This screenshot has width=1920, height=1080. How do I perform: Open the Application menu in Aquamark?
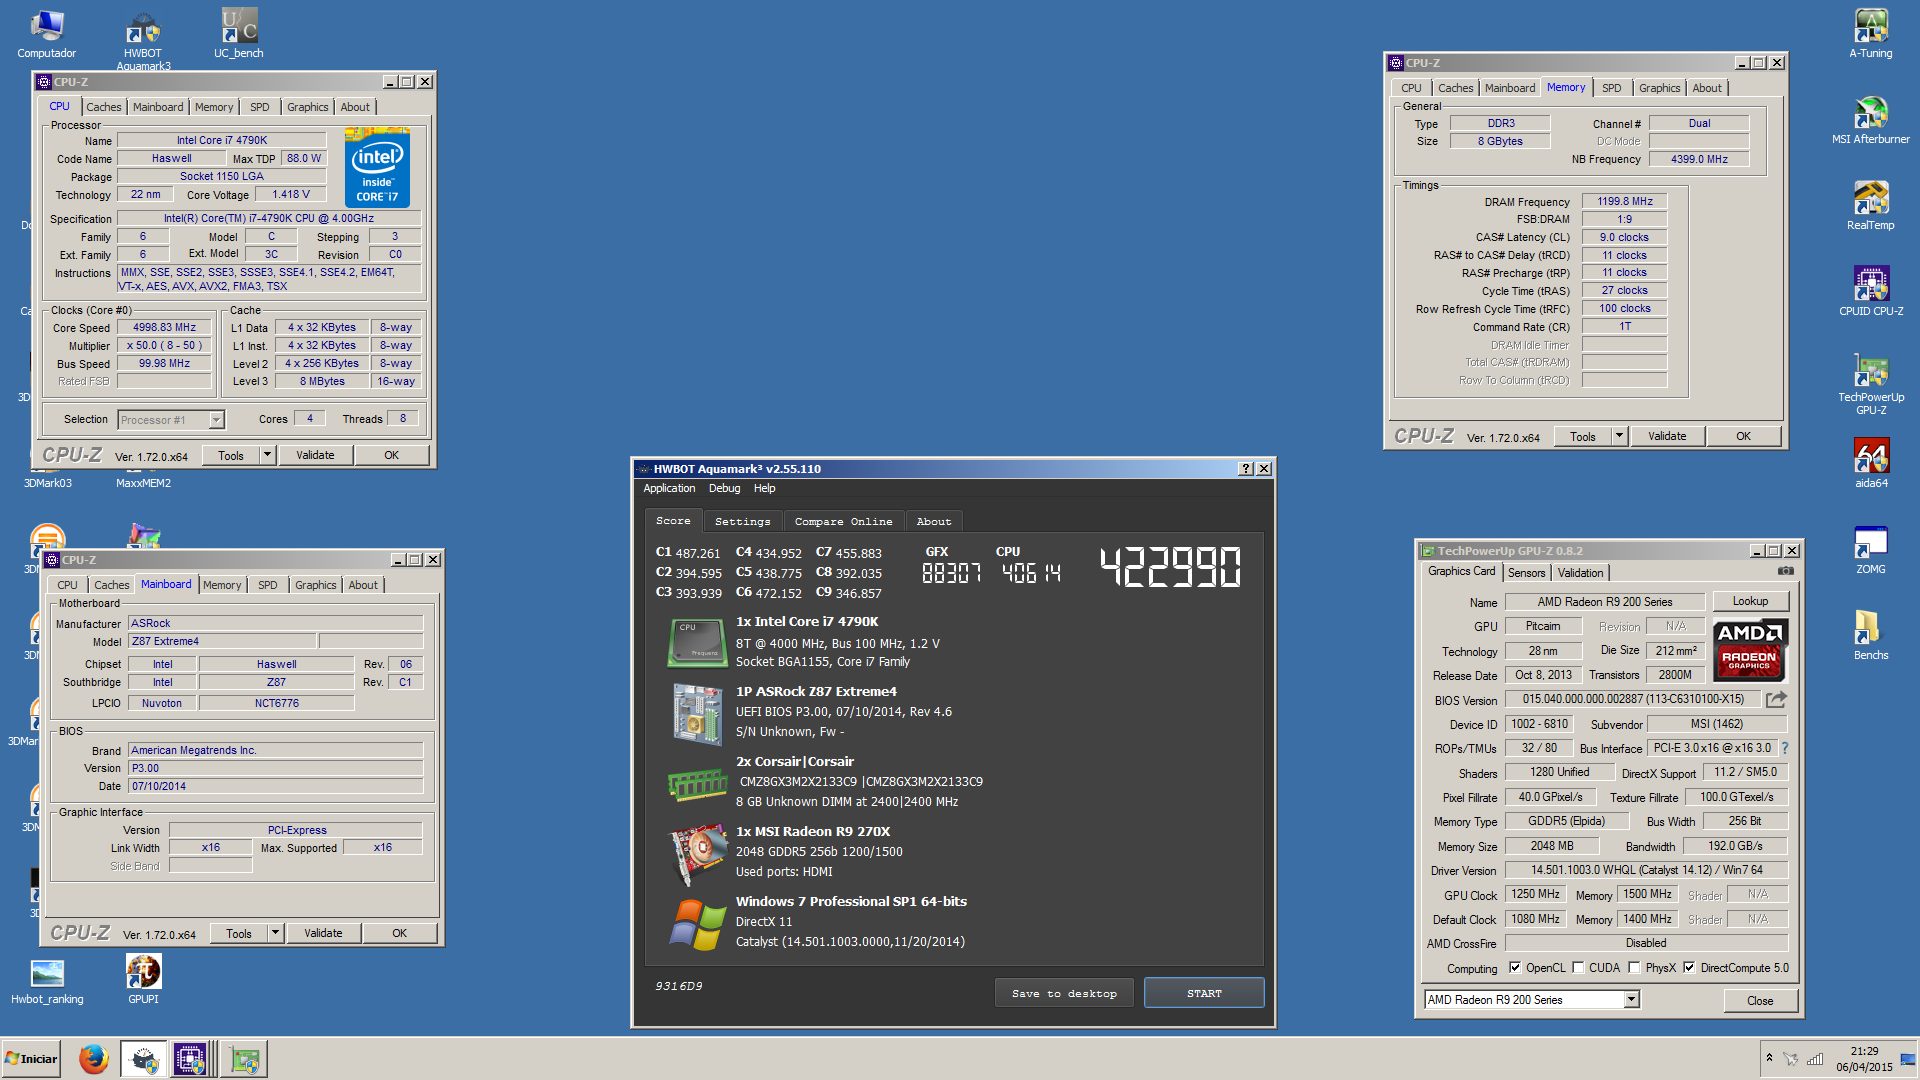[x=669, y=488]
